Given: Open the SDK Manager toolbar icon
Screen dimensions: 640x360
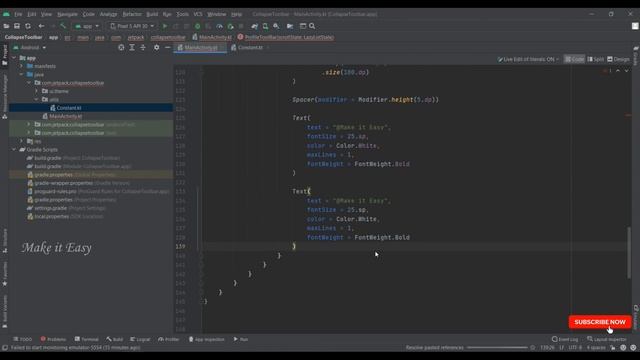Looking at the screenshot, I should pos(276,26).
